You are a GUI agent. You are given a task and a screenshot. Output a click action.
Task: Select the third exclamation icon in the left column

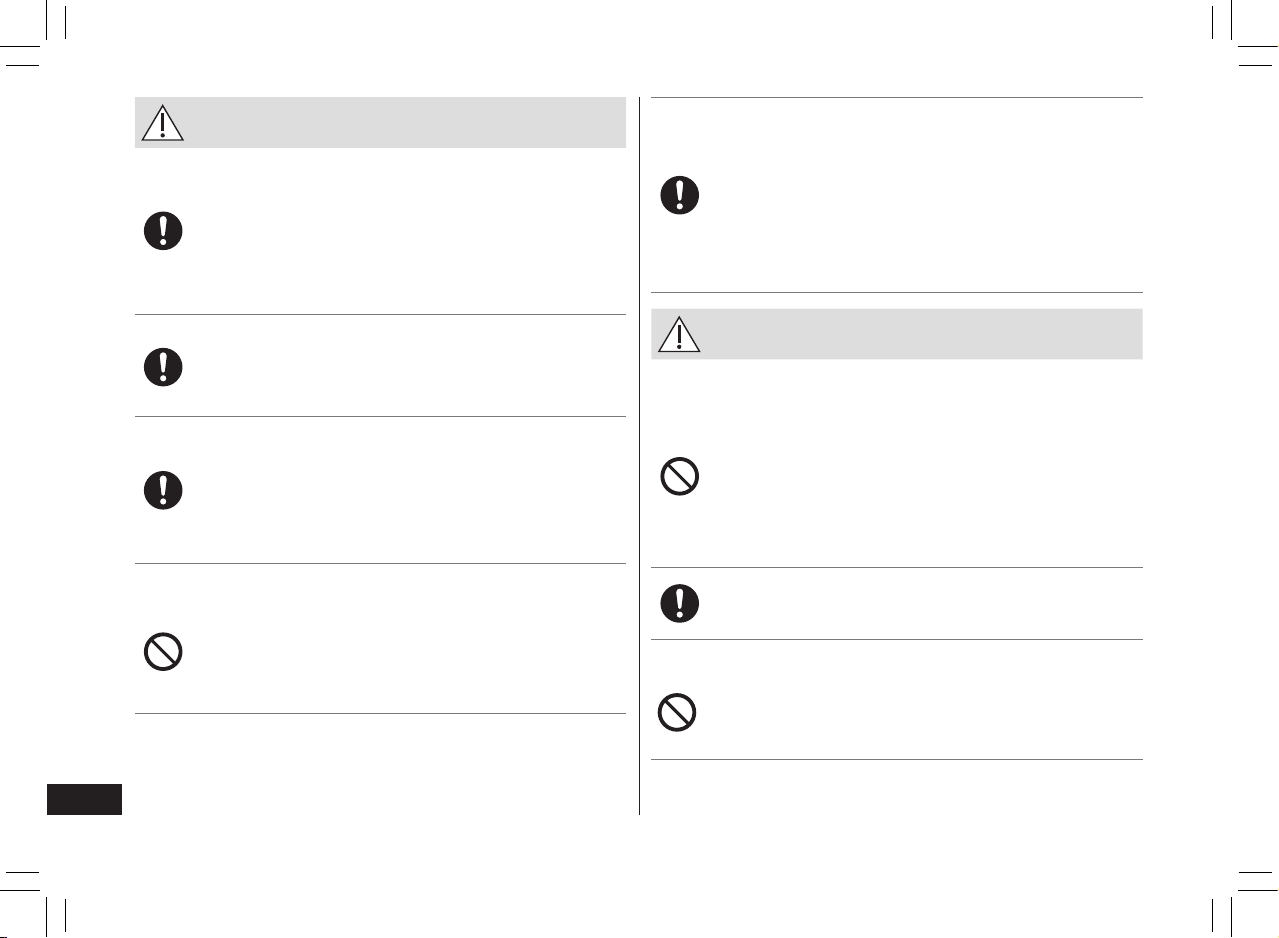tap(163, 491)
